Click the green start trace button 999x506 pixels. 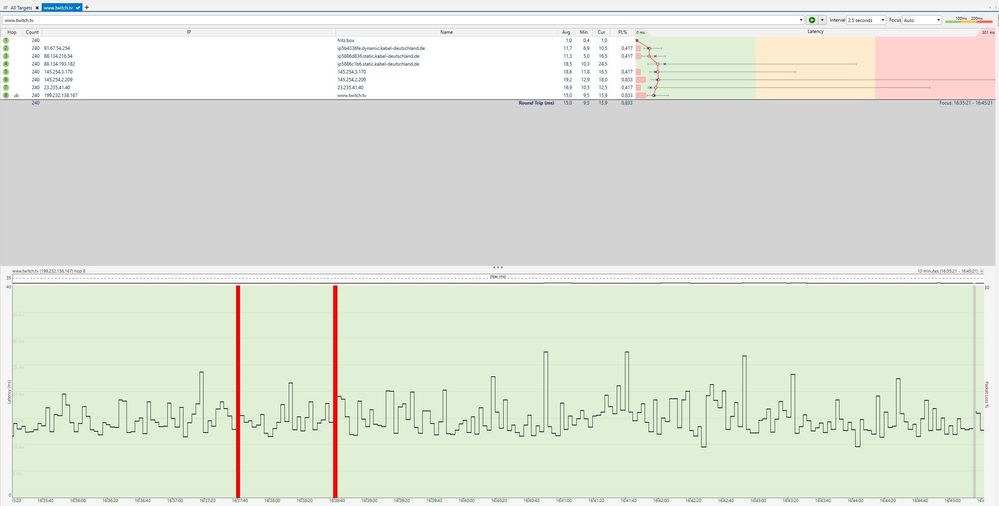click(812, 20)
